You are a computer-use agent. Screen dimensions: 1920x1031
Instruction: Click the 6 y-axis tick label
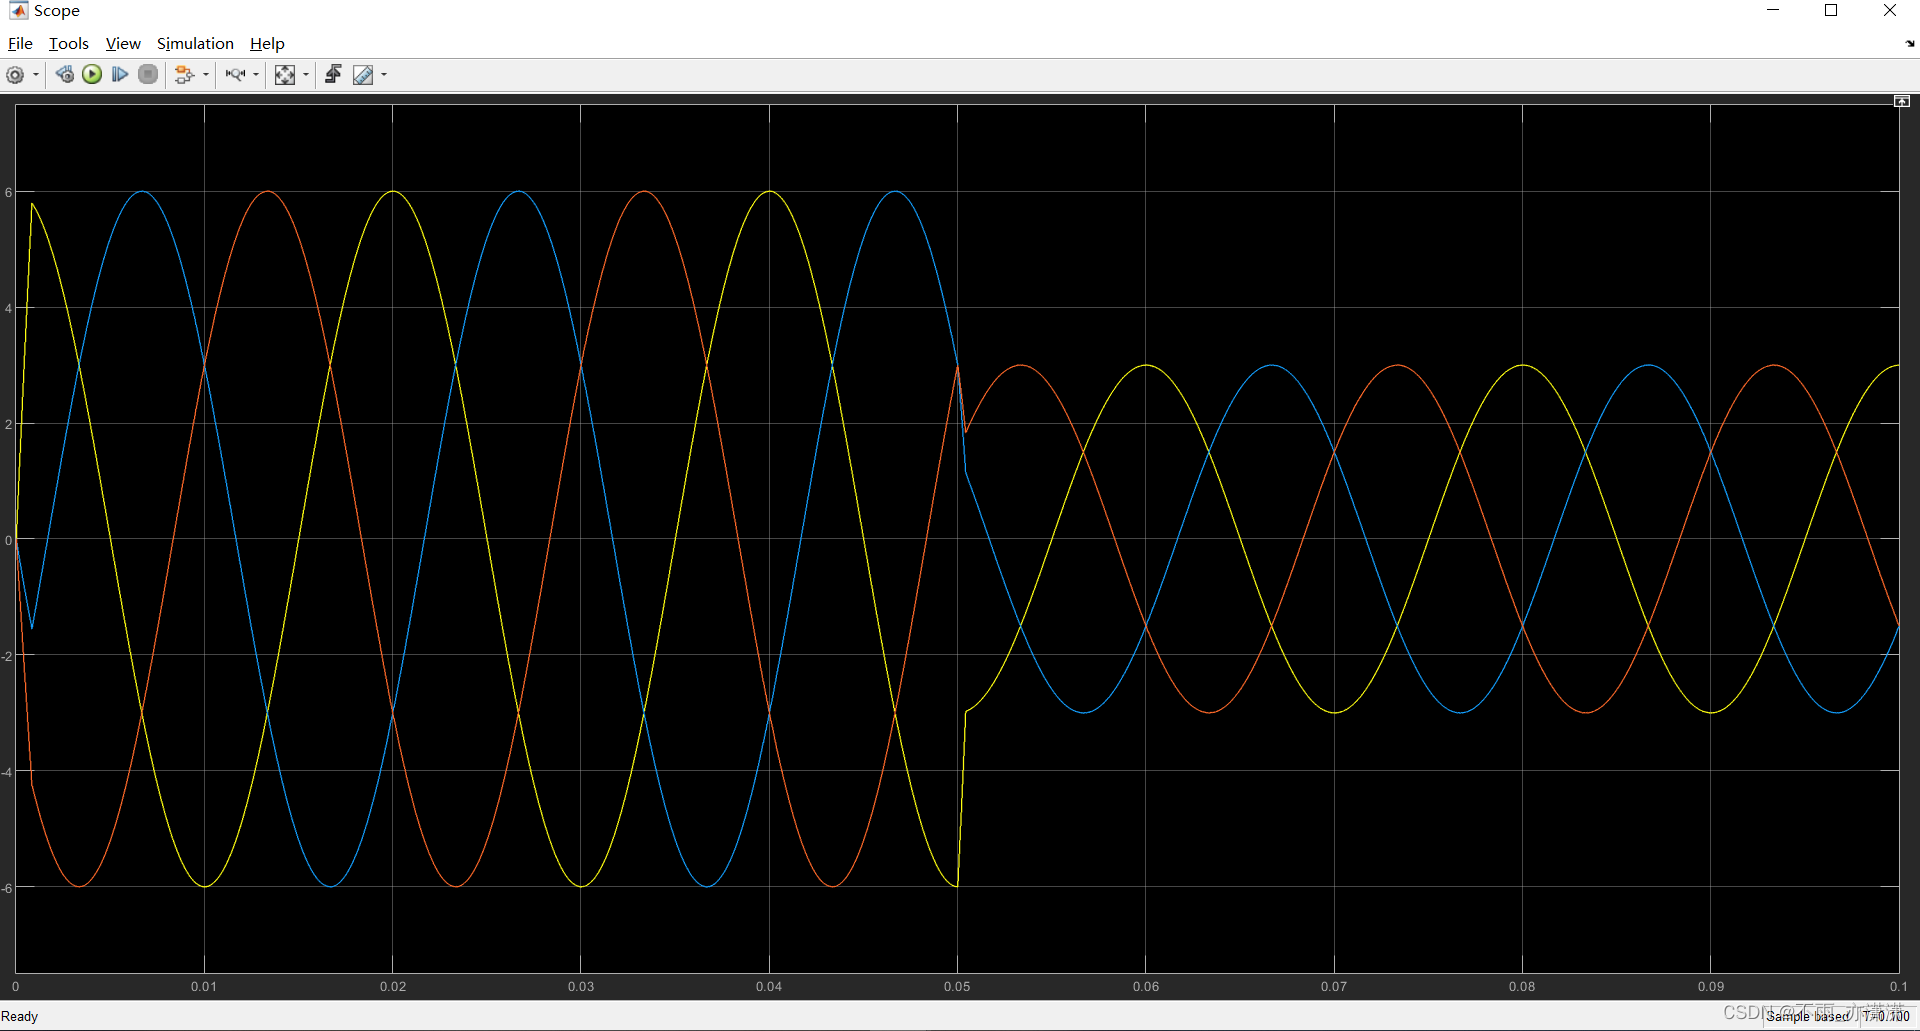coord(9,192)
